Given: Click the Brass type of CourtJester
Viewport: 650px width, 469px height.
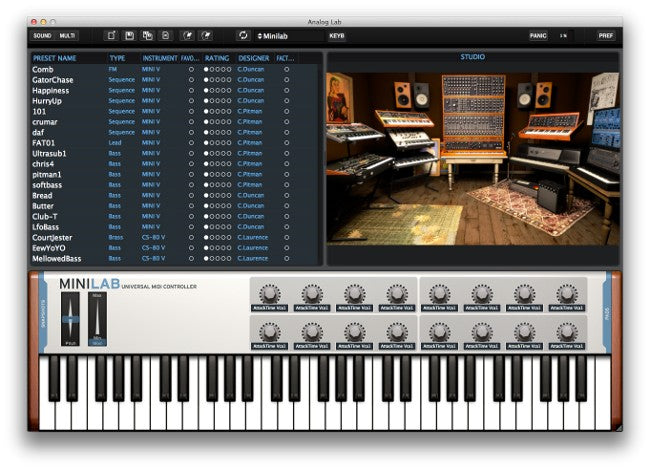Looking at the screenshot, I should pos(116,238).
